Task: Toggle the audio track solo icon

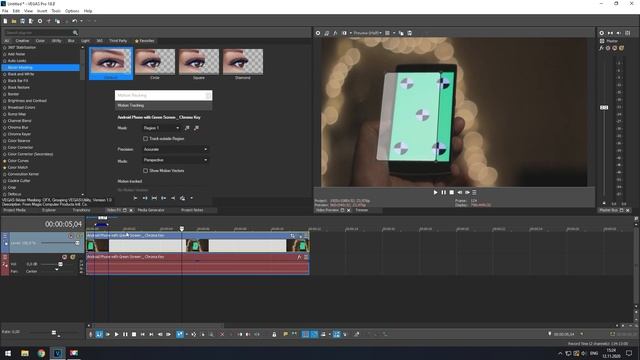Action: click(73, 257)
